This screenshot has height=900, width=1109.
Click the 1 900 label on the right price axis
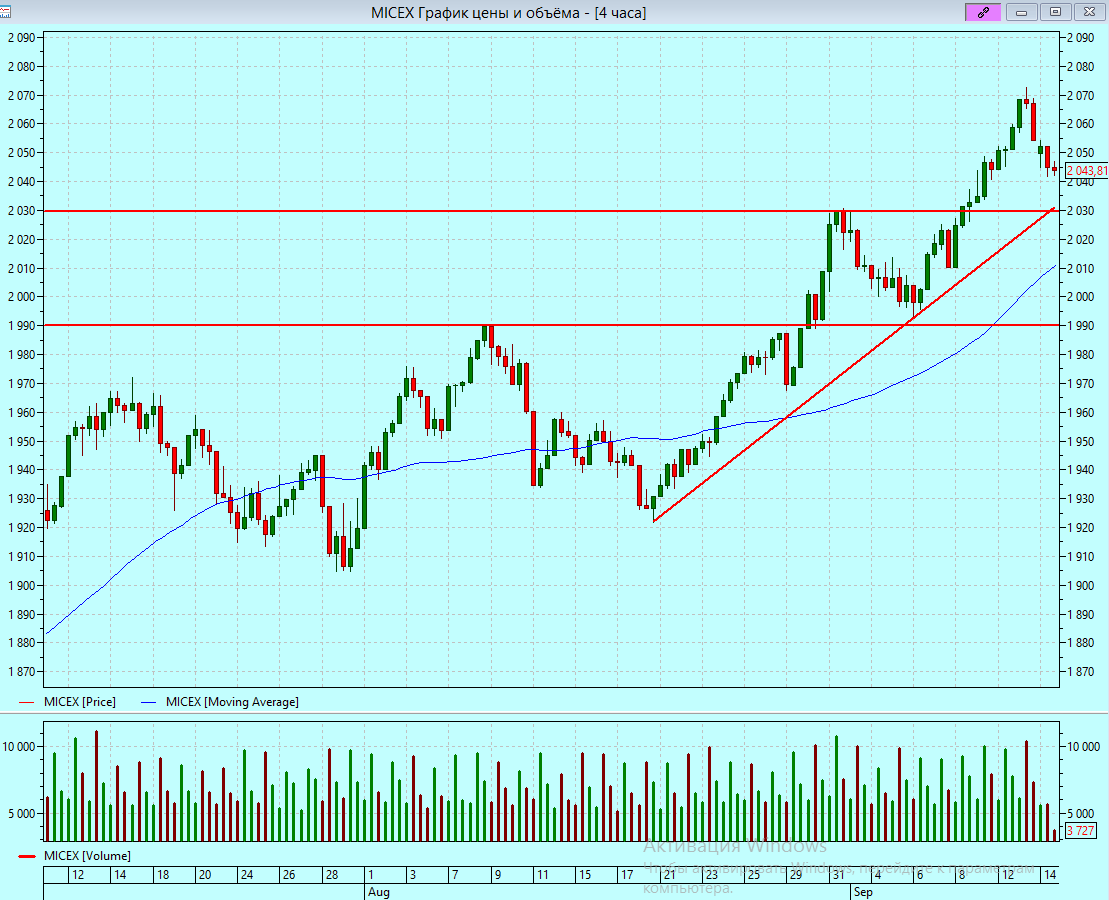click(x=1080, y=585)
